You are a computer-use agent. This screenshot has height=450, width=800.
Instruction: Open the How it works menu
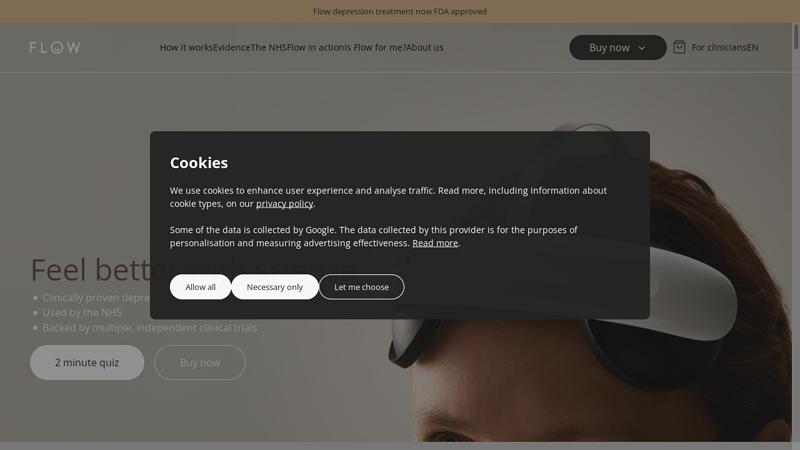click(186, 47)
